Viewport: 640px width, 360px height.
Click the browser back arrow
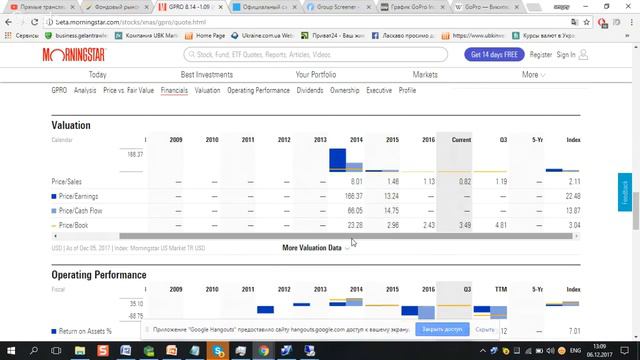tap(9, 22)
